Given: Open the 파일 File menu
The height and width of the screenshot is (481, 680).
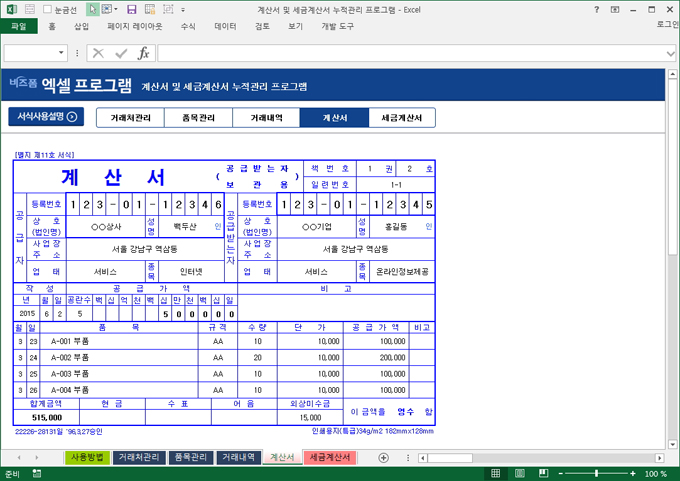Looking at the screenshot, I should [x=19, y=26].
